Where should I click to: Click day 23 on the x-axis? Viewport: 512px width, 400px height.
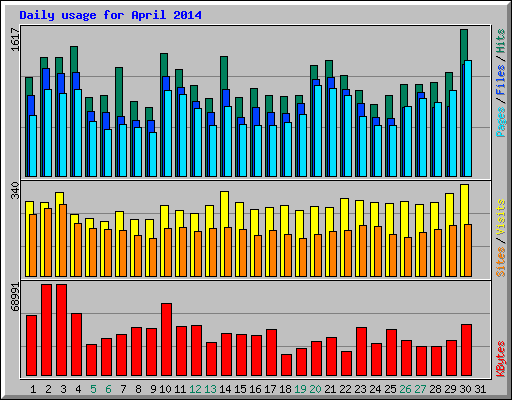360,389
